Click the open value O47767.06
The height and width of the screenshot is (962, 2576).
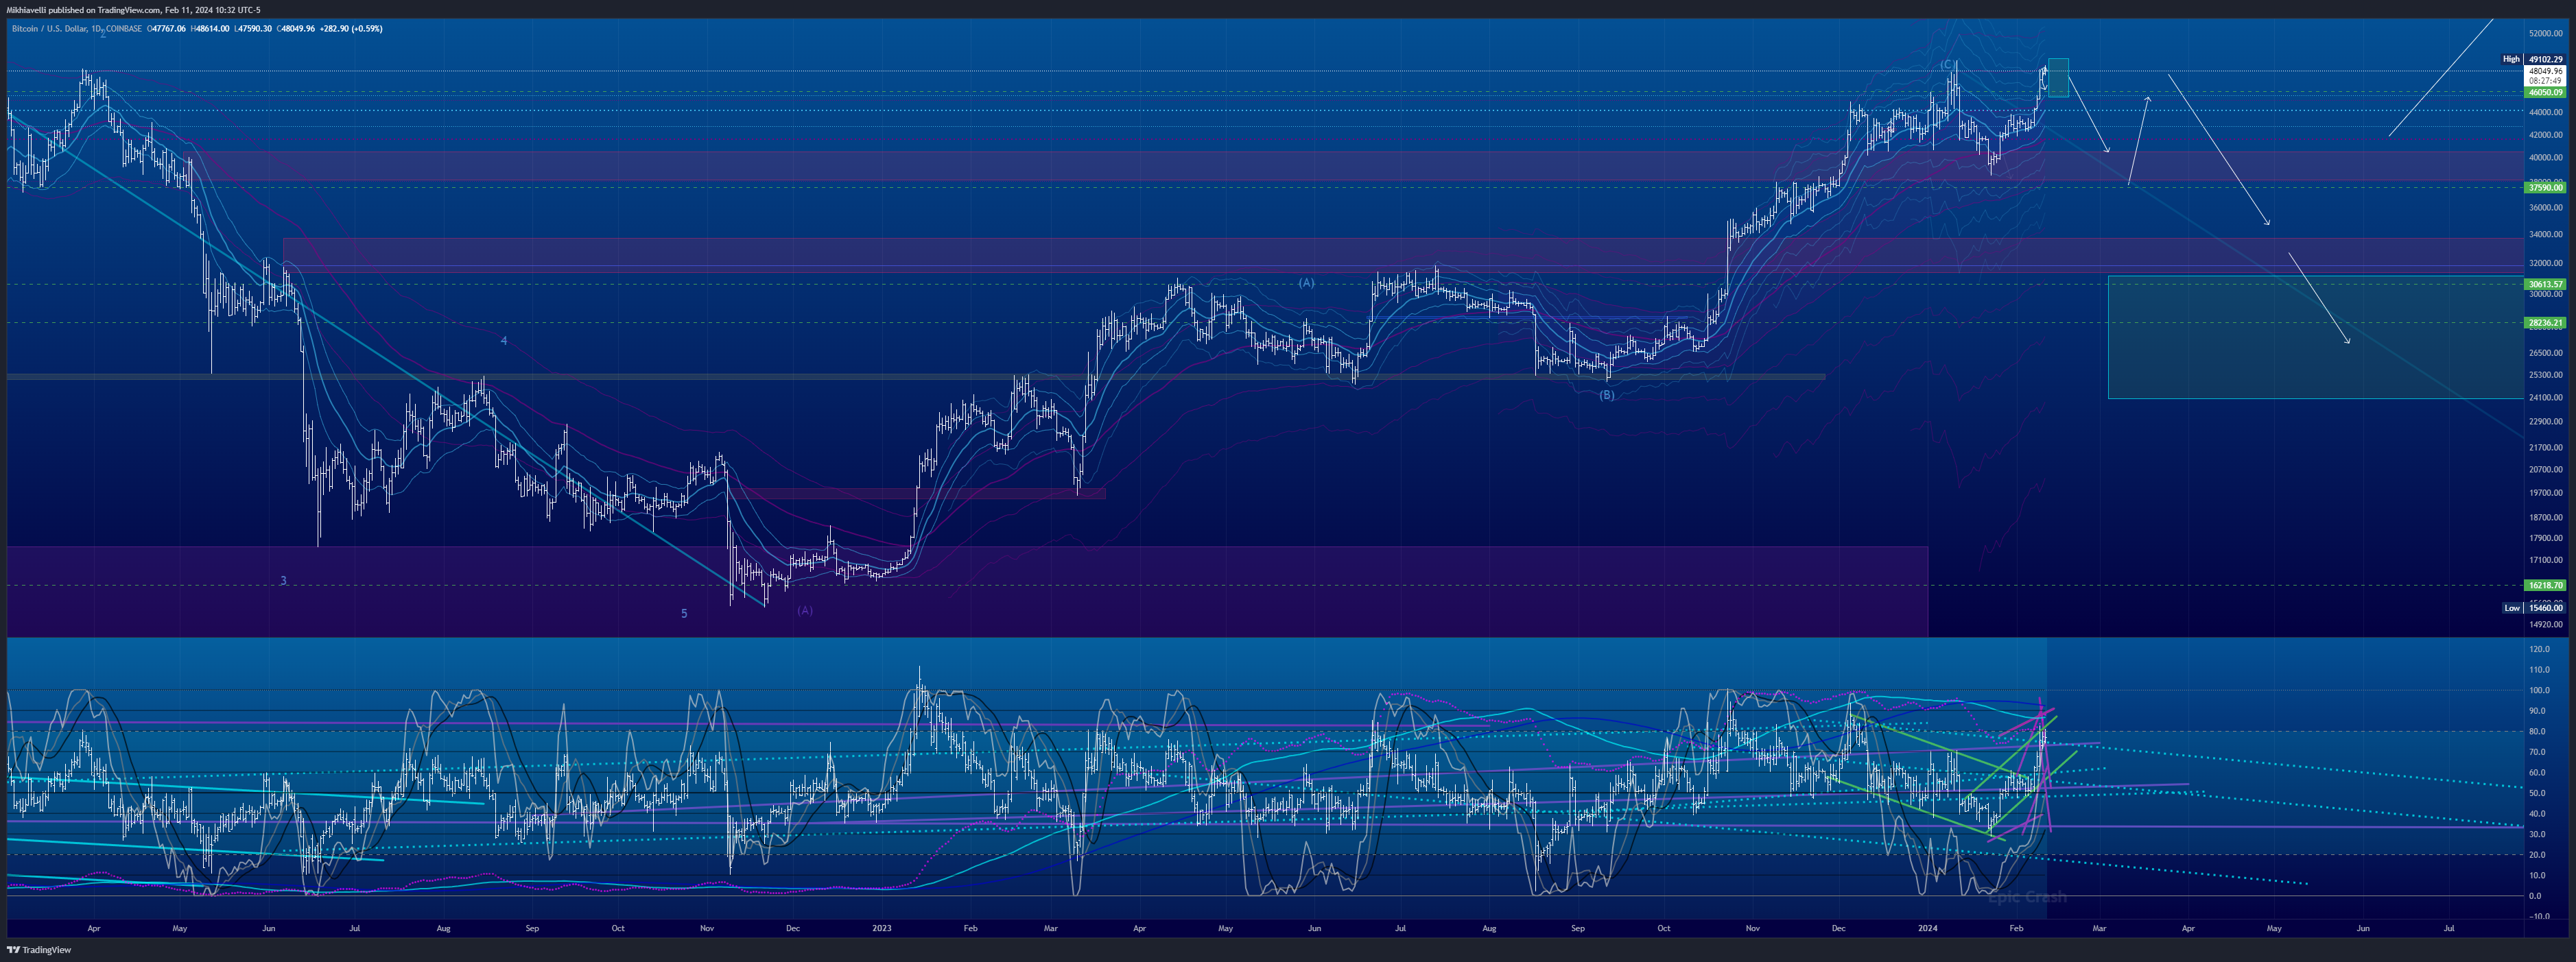[167, 29]
